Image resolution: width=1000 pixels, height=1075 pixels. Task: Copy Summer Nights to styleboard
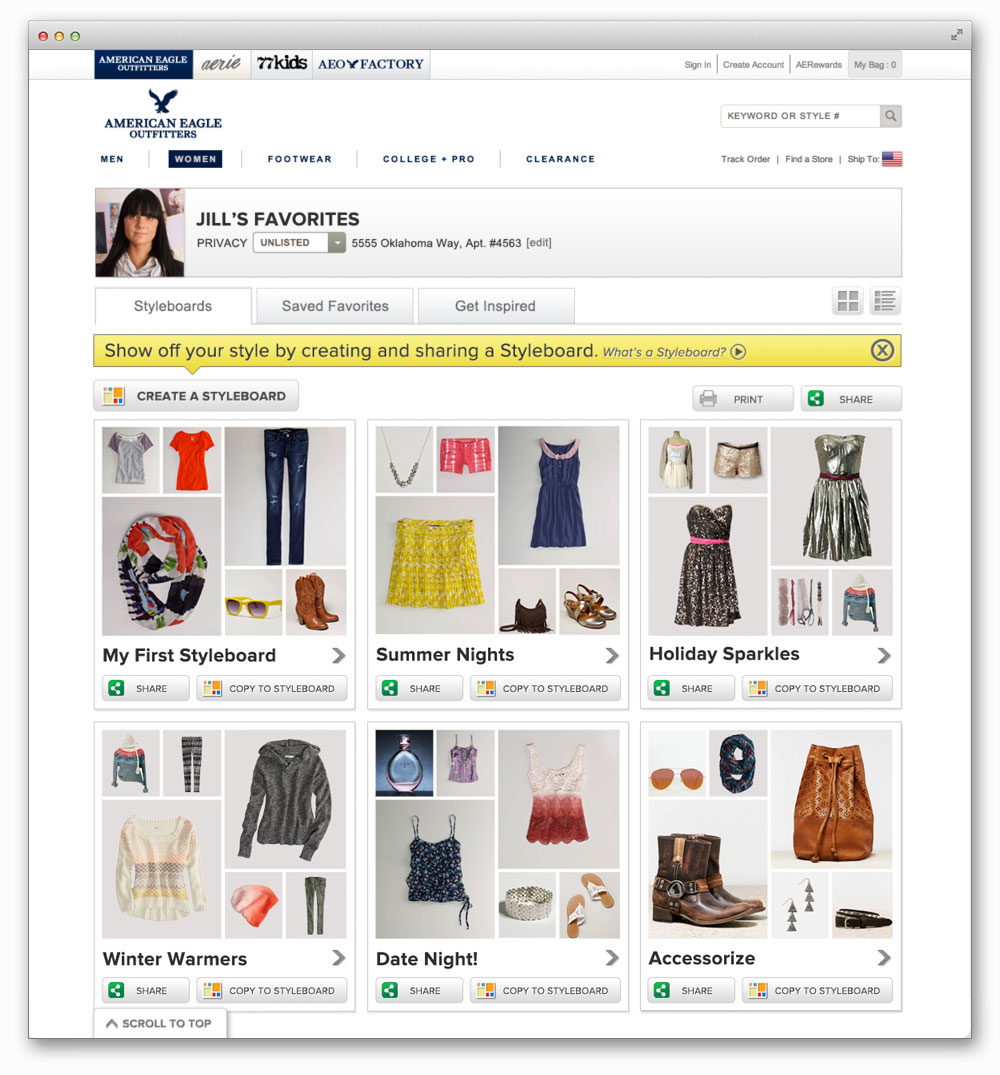[x=545, y=688]
